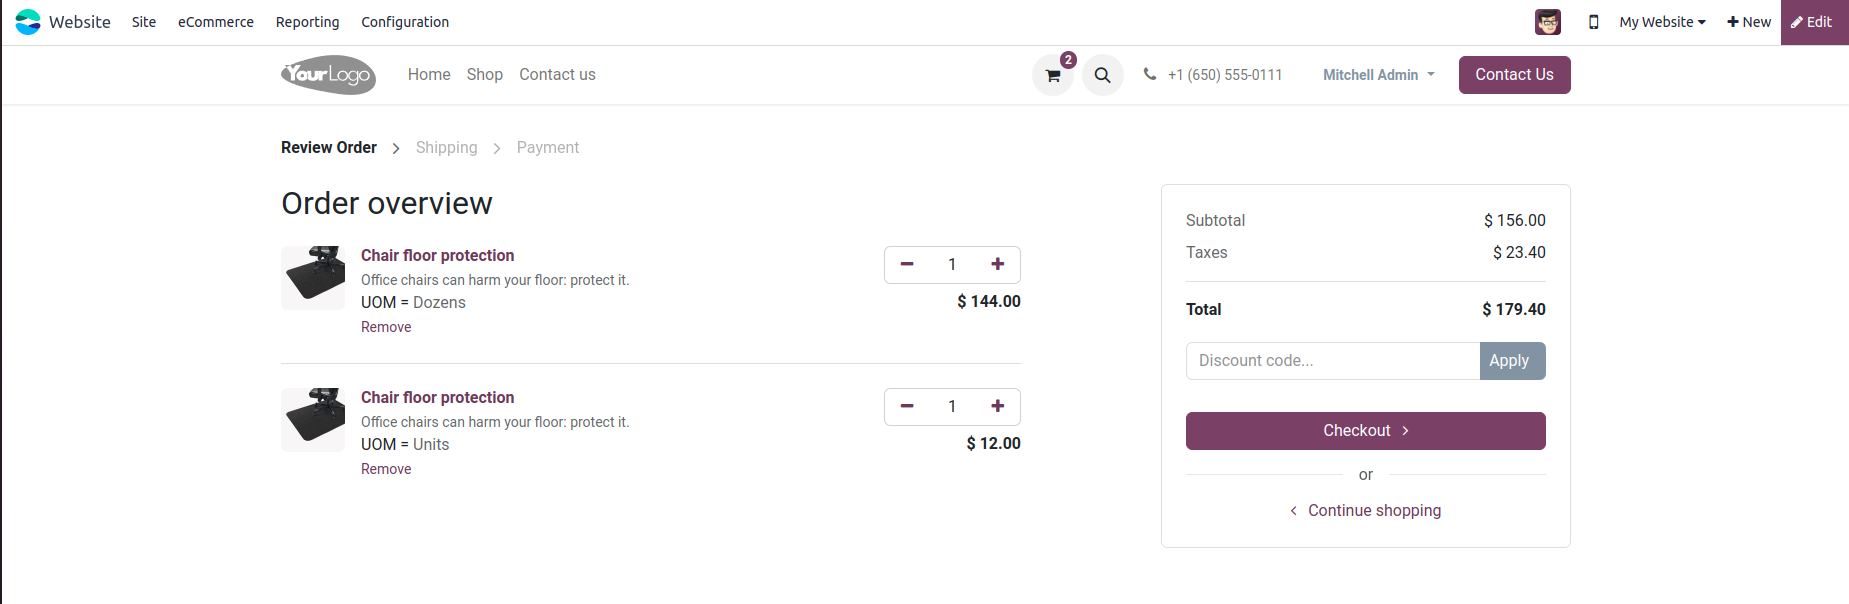Click the admin user avatar

pyautogui.click(x=1547, y=22)
